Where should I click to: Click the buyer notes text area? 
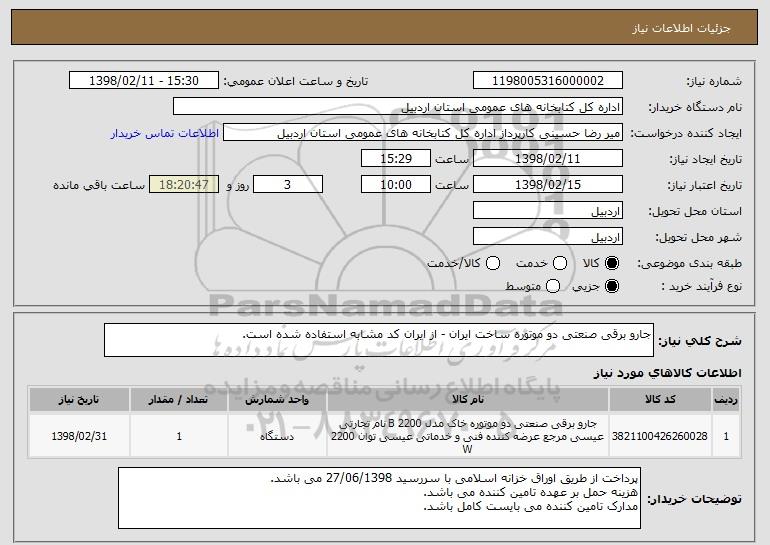pos(380,498)
